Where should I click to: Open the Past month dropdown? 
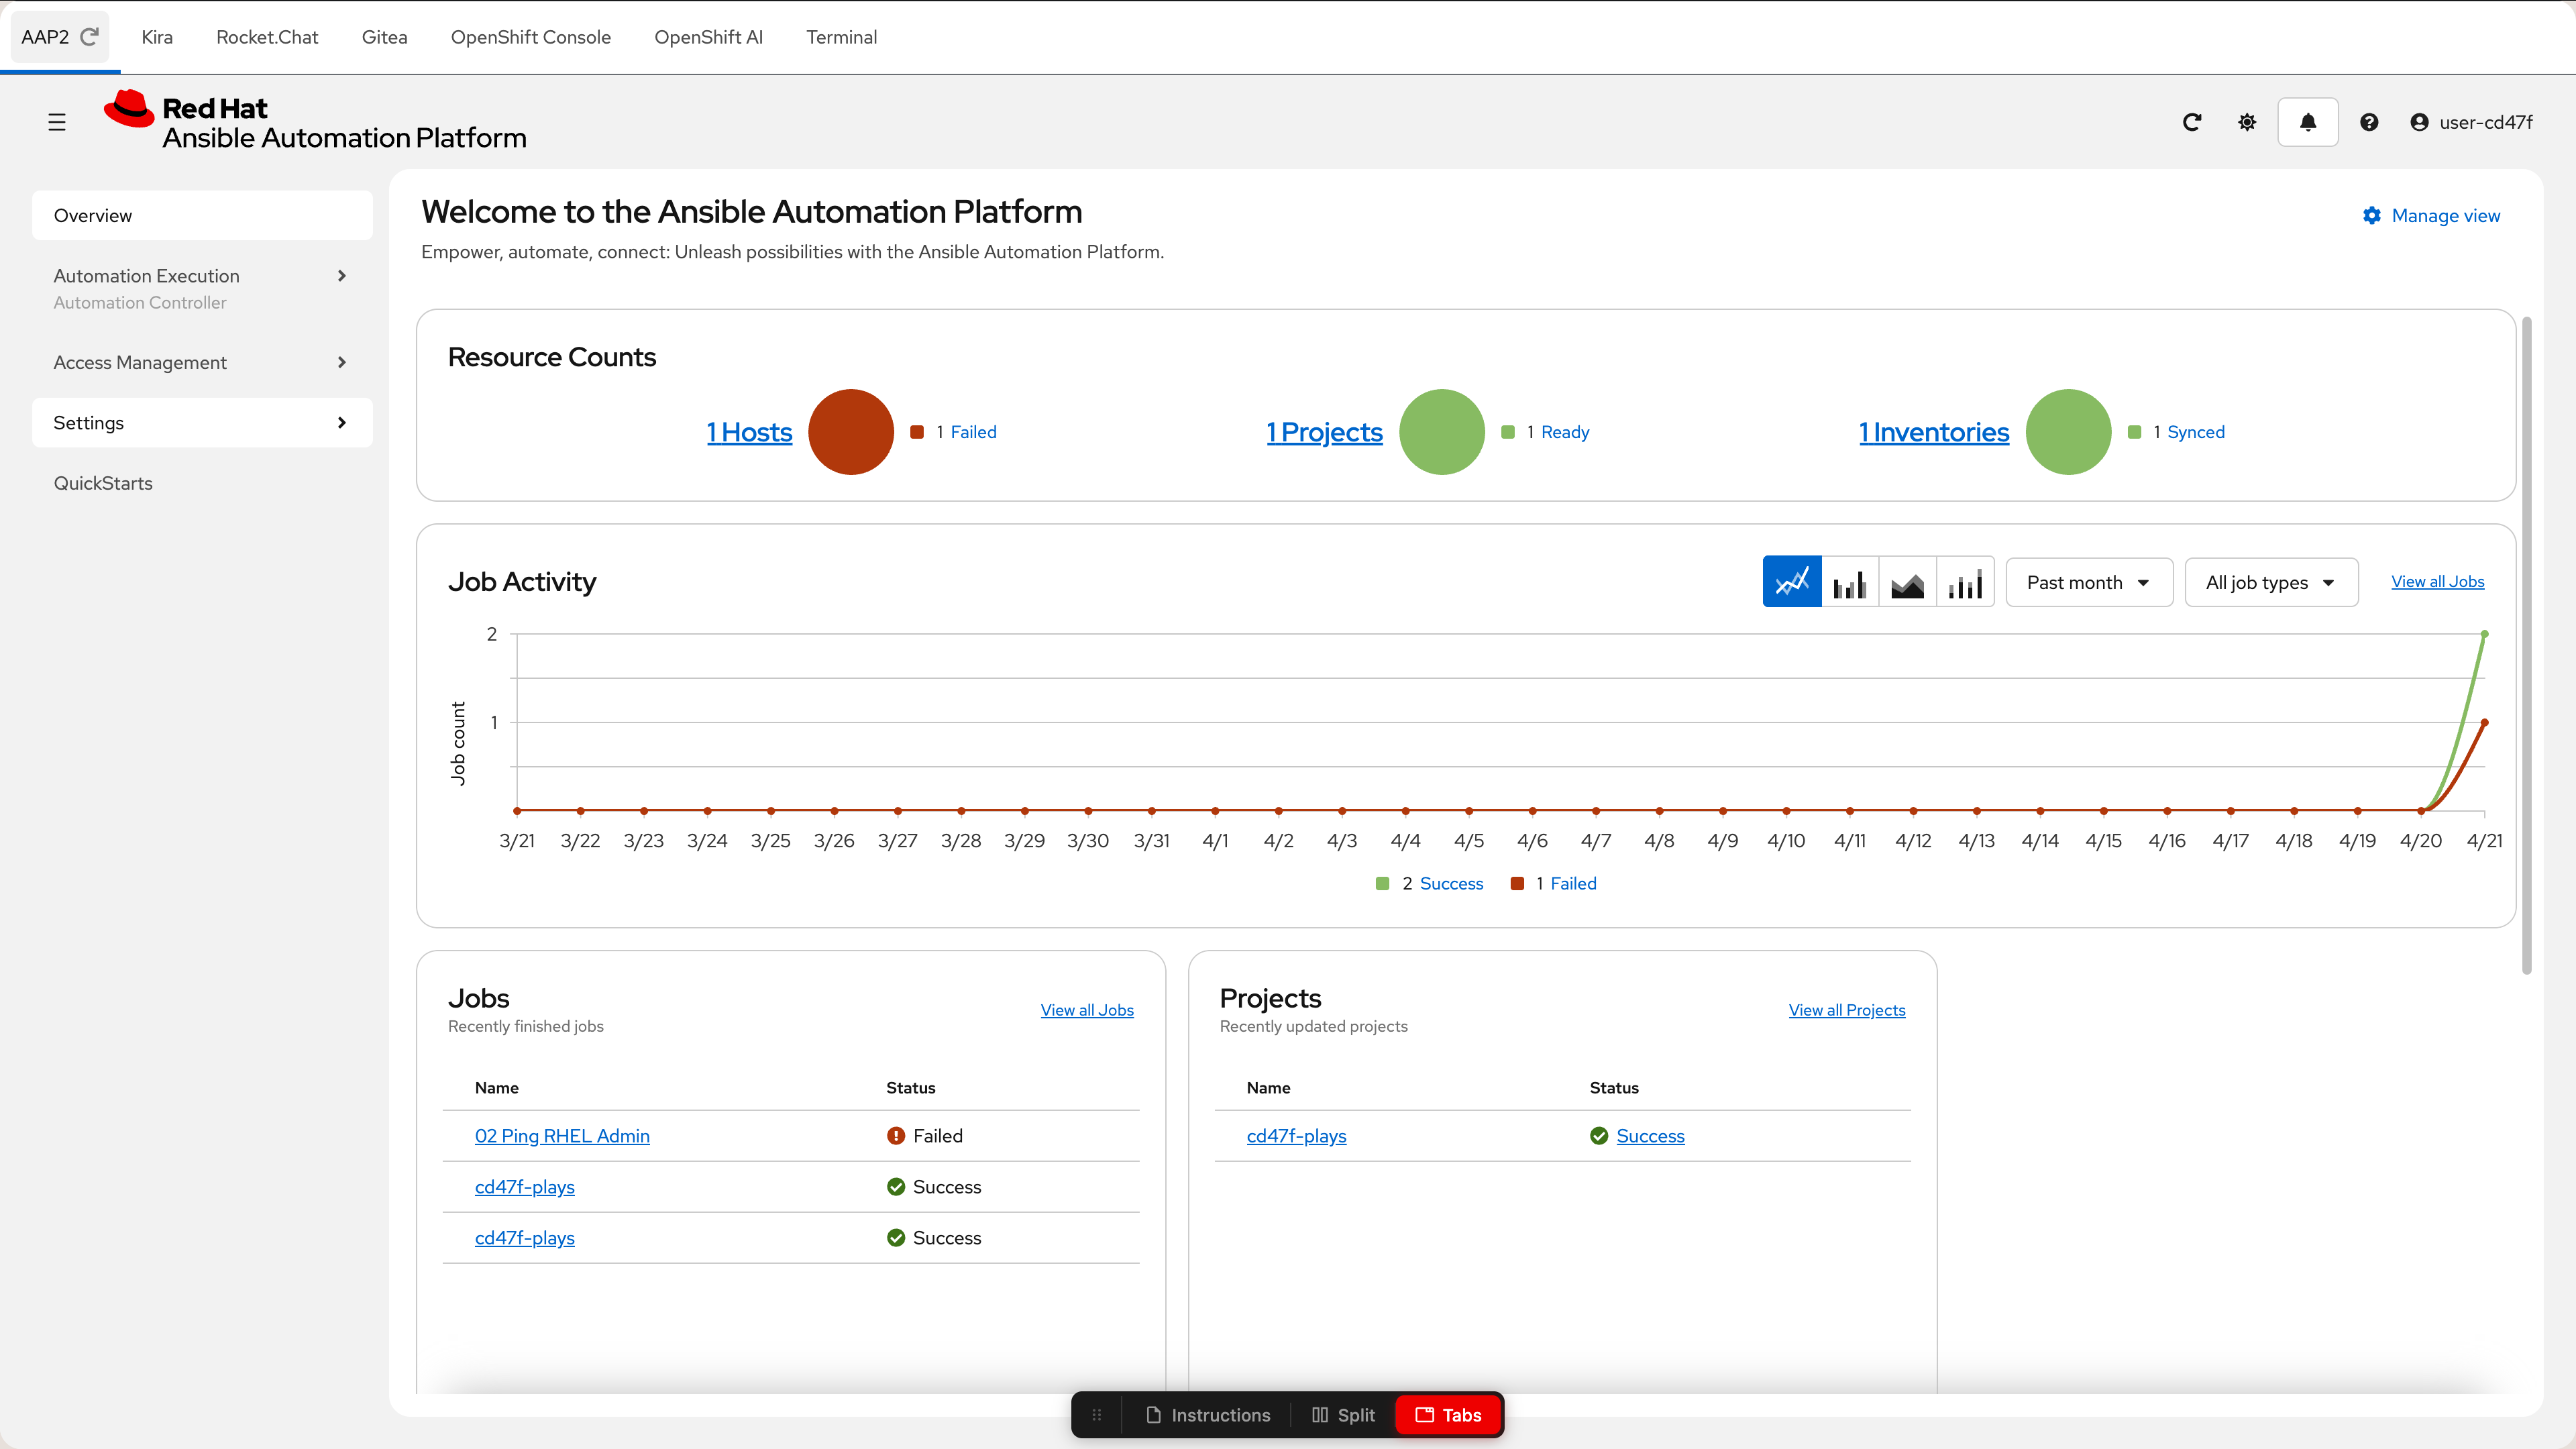click(2089, 582)
